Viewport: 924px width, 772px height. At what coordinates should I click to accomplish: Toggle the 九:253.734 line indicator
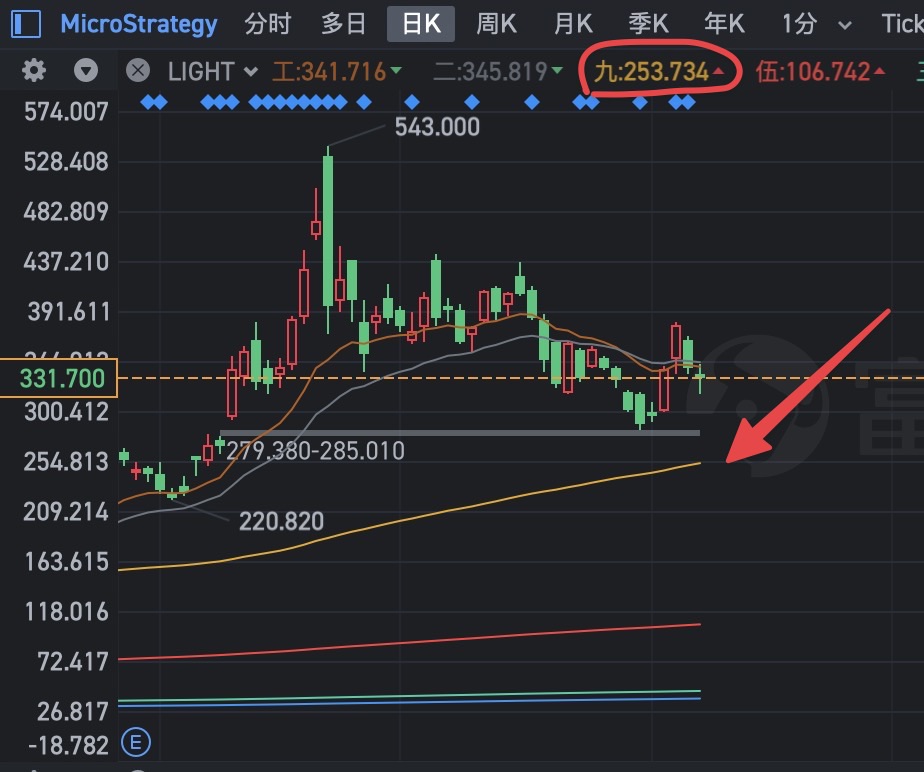pos(659,72)
